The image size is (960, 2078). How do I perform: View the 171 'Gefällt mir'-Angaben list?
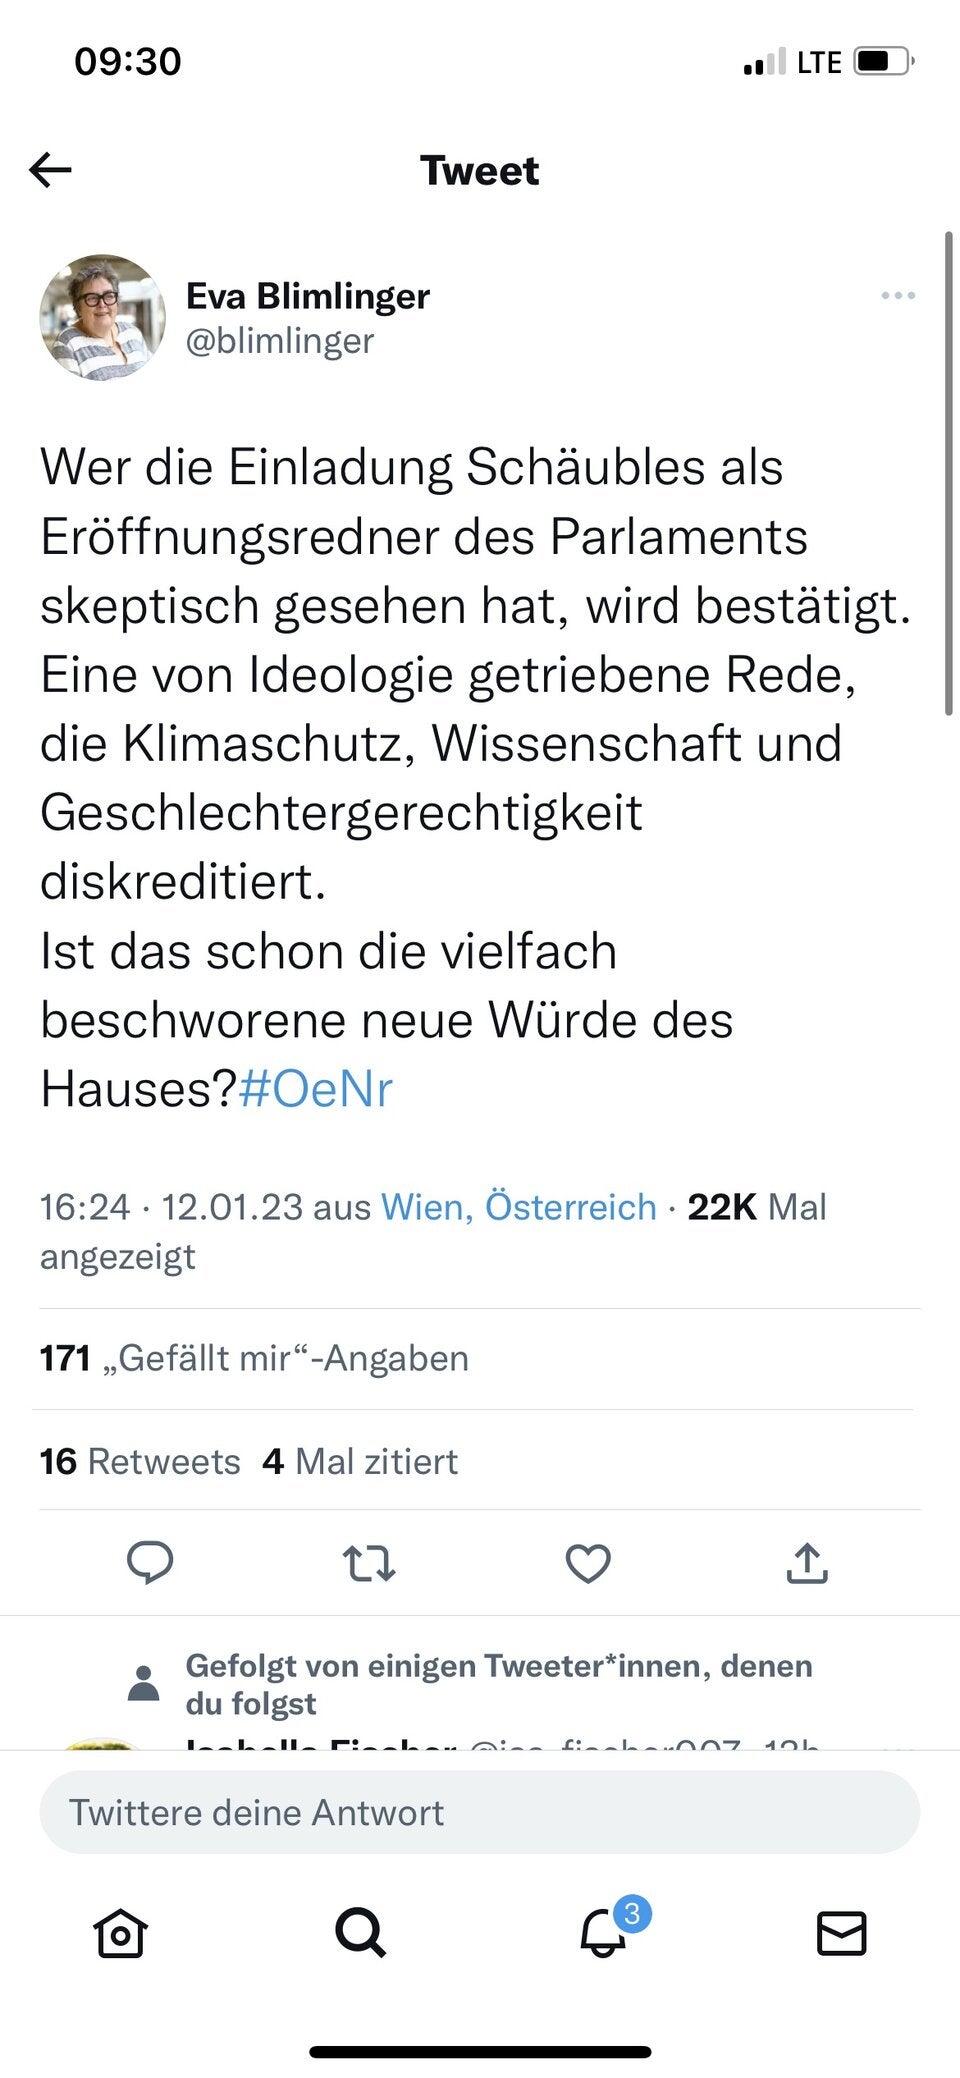pyautogui.click(x=253, y=1357)
